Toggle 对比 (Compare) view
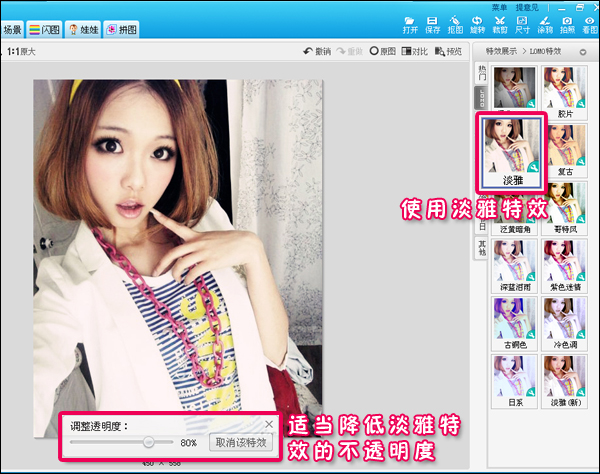 click(415, 51)
